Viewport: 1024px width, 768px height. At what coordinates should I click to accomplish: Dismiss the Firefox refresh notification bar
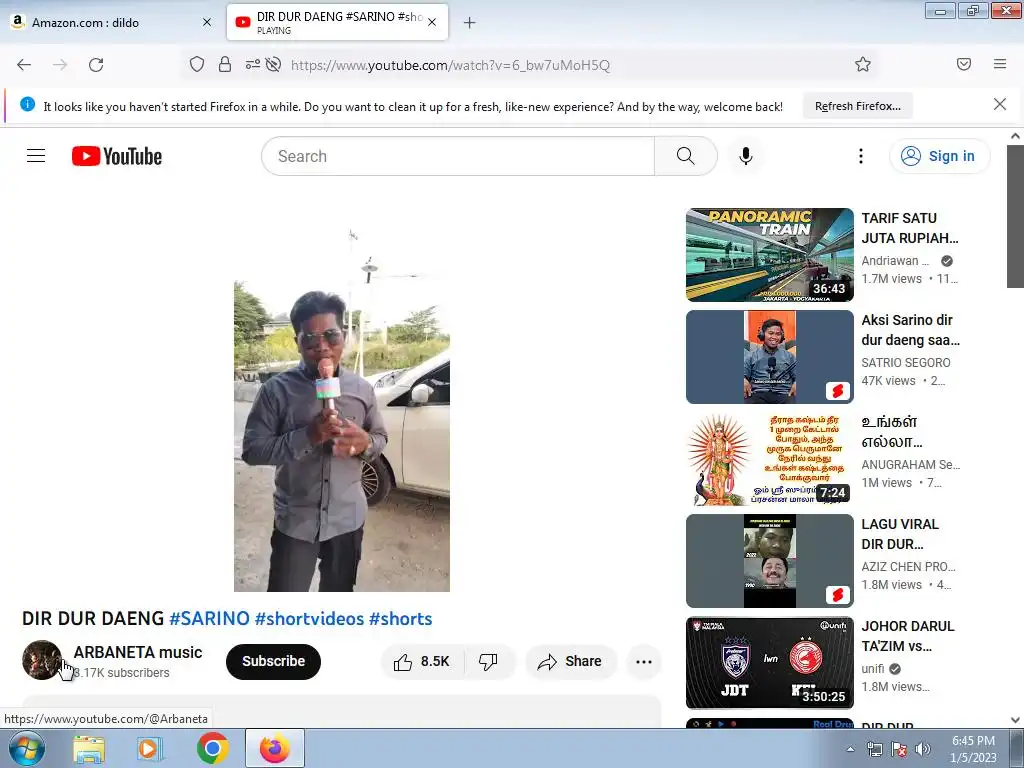1000,104
